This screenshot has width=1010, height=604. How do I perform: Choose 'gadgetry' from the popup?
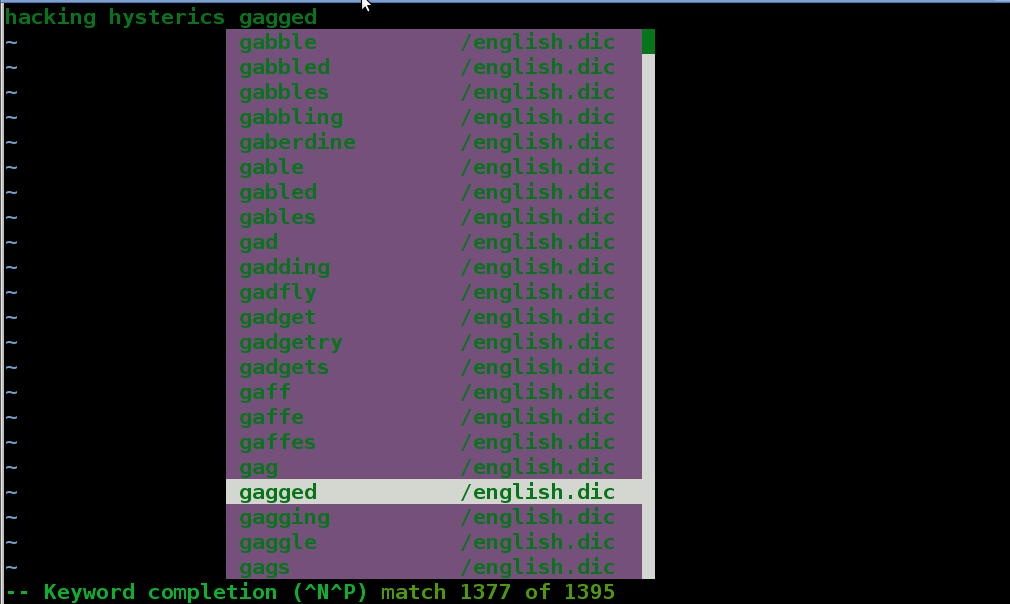click(434, 342)
